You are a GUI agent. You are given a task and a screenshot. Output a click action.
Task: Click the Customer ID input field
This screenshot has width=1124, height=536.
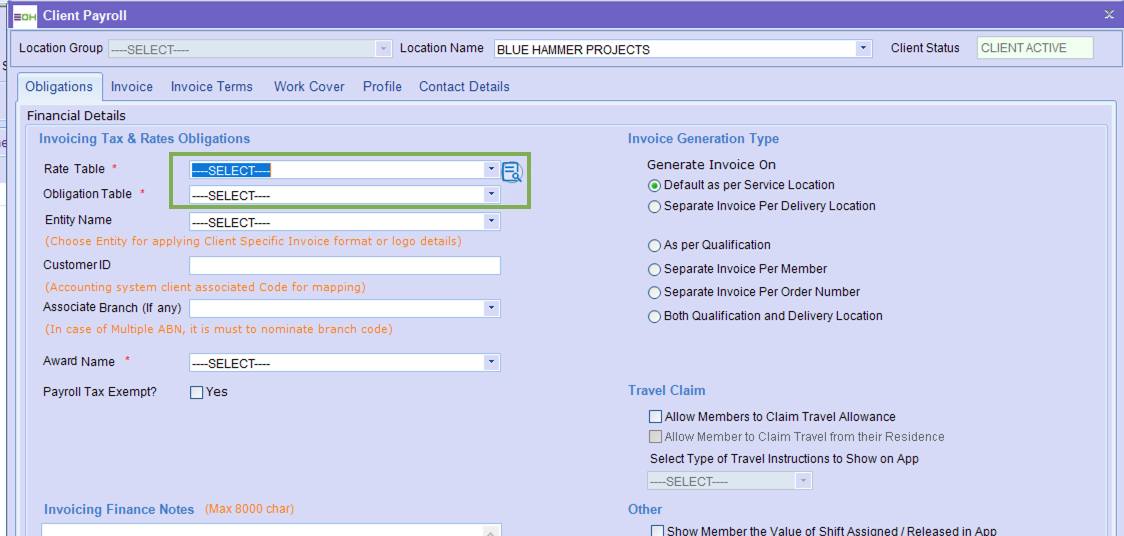click(x=344, y=266)
